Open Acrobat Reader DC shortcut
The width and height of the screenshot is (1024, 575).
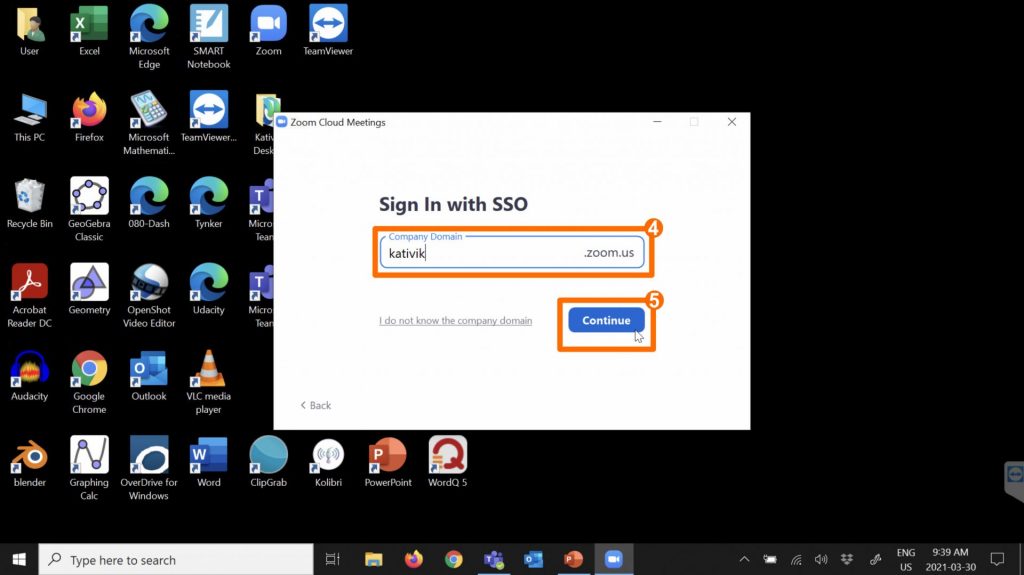point(29,288)
